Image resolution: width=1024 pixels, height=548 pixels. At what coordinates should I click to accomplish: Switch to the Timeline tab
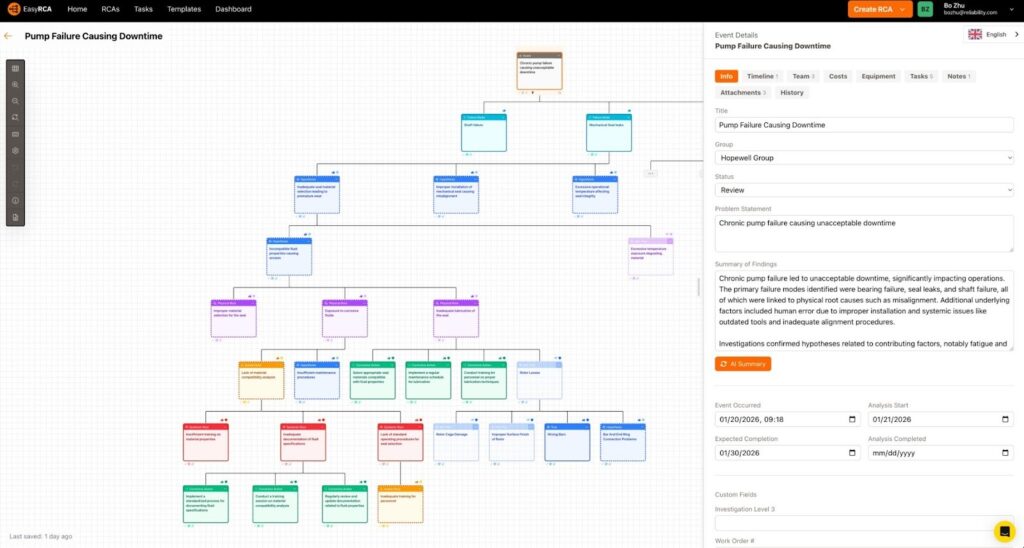click(762, 76)
